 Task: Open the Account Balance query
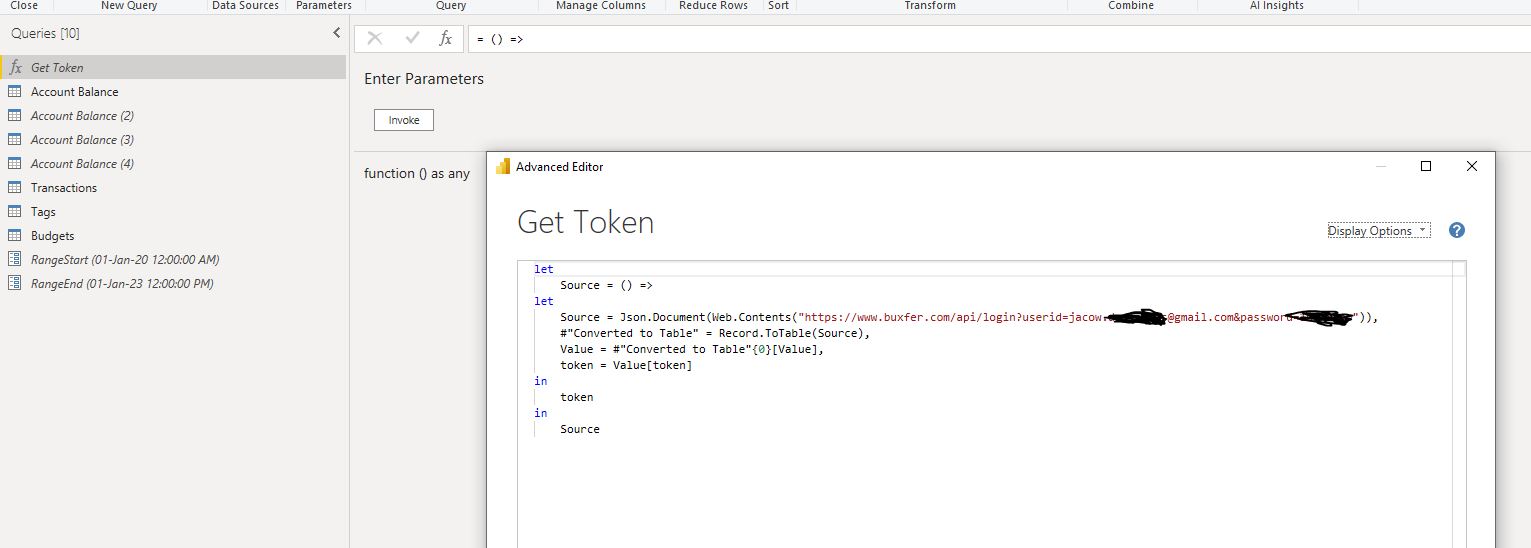tap(74, 91)
